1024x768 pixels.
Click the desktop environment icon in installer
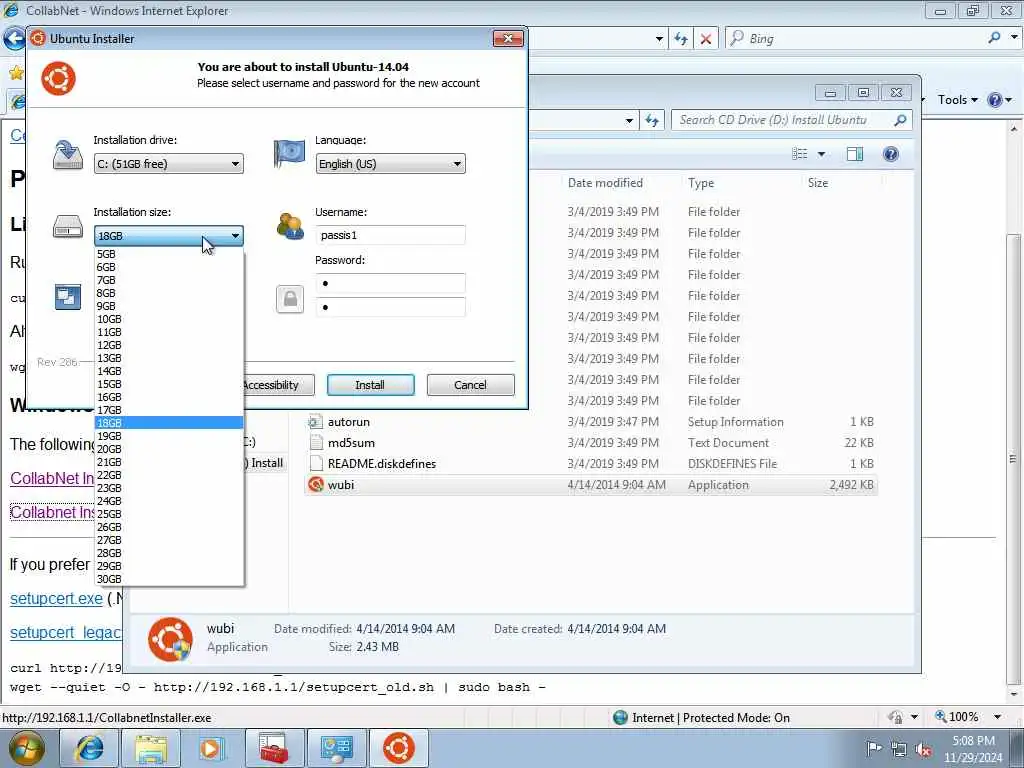(x=68, y=297)
